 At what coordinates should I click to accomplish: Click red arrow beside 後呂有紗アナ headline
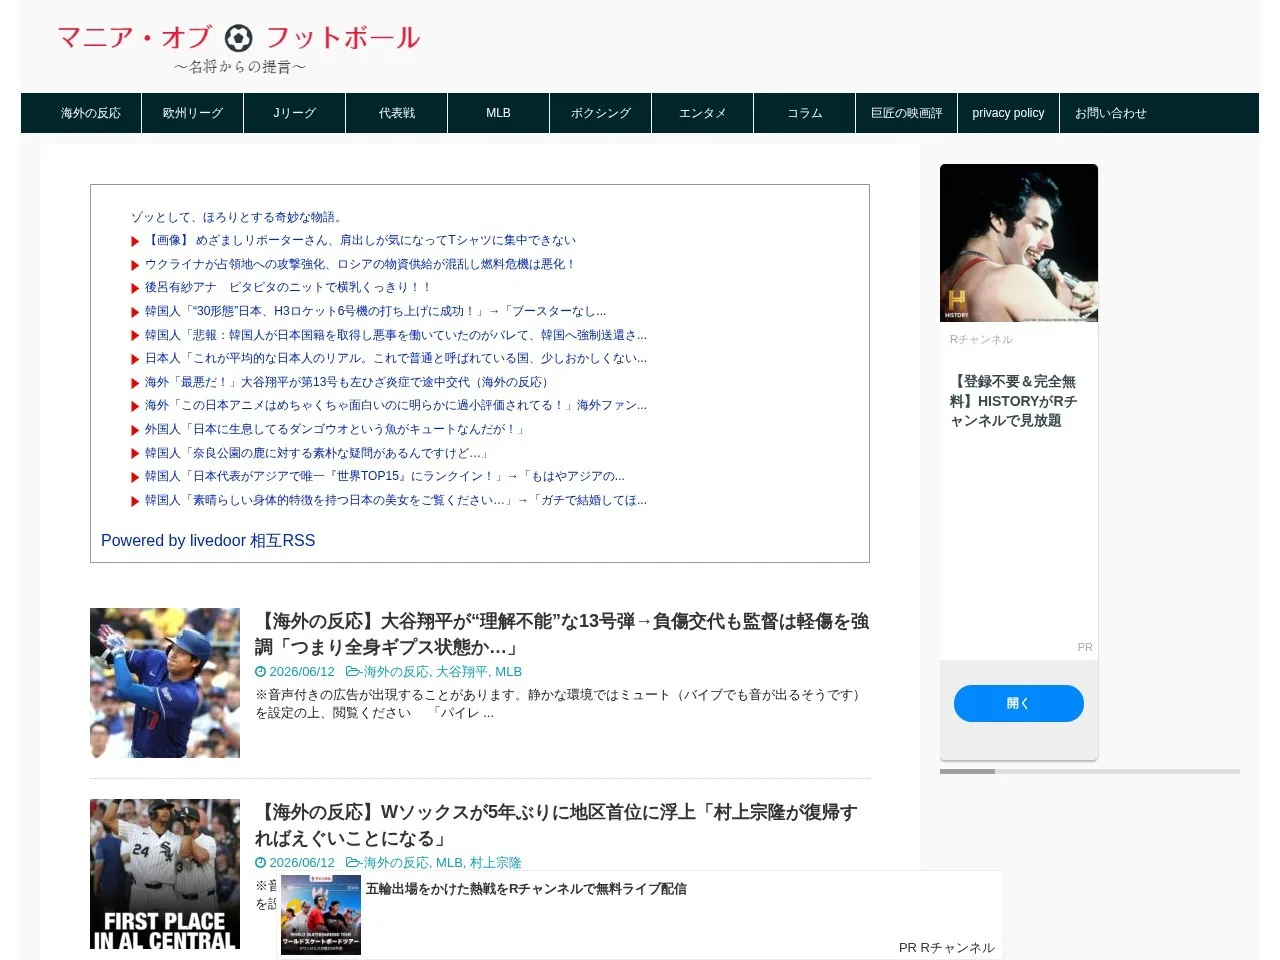coord(135,288)
